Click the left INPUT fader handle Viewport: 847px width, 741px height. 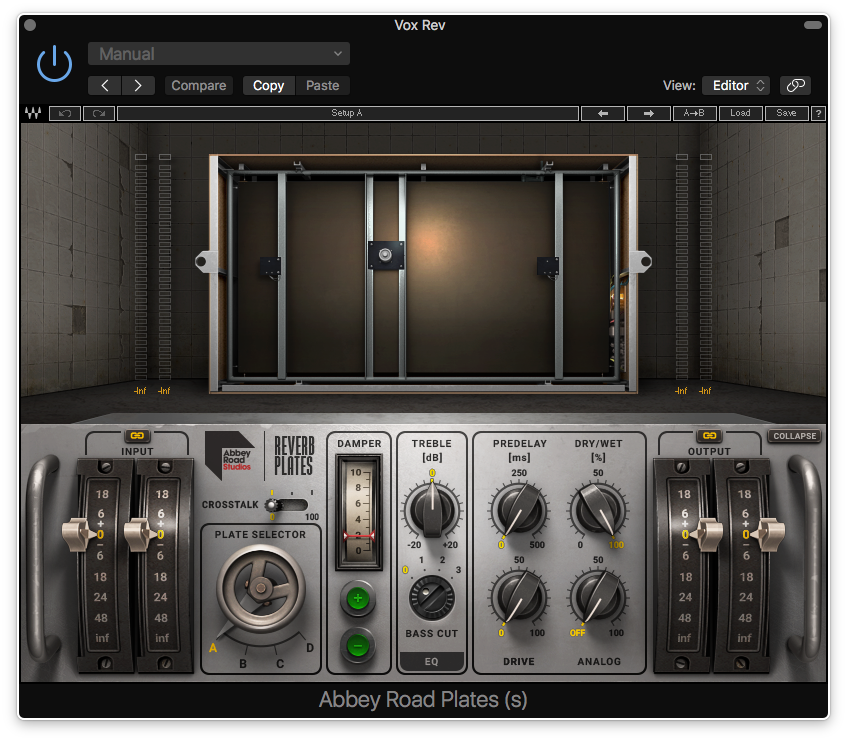[78, 534]
